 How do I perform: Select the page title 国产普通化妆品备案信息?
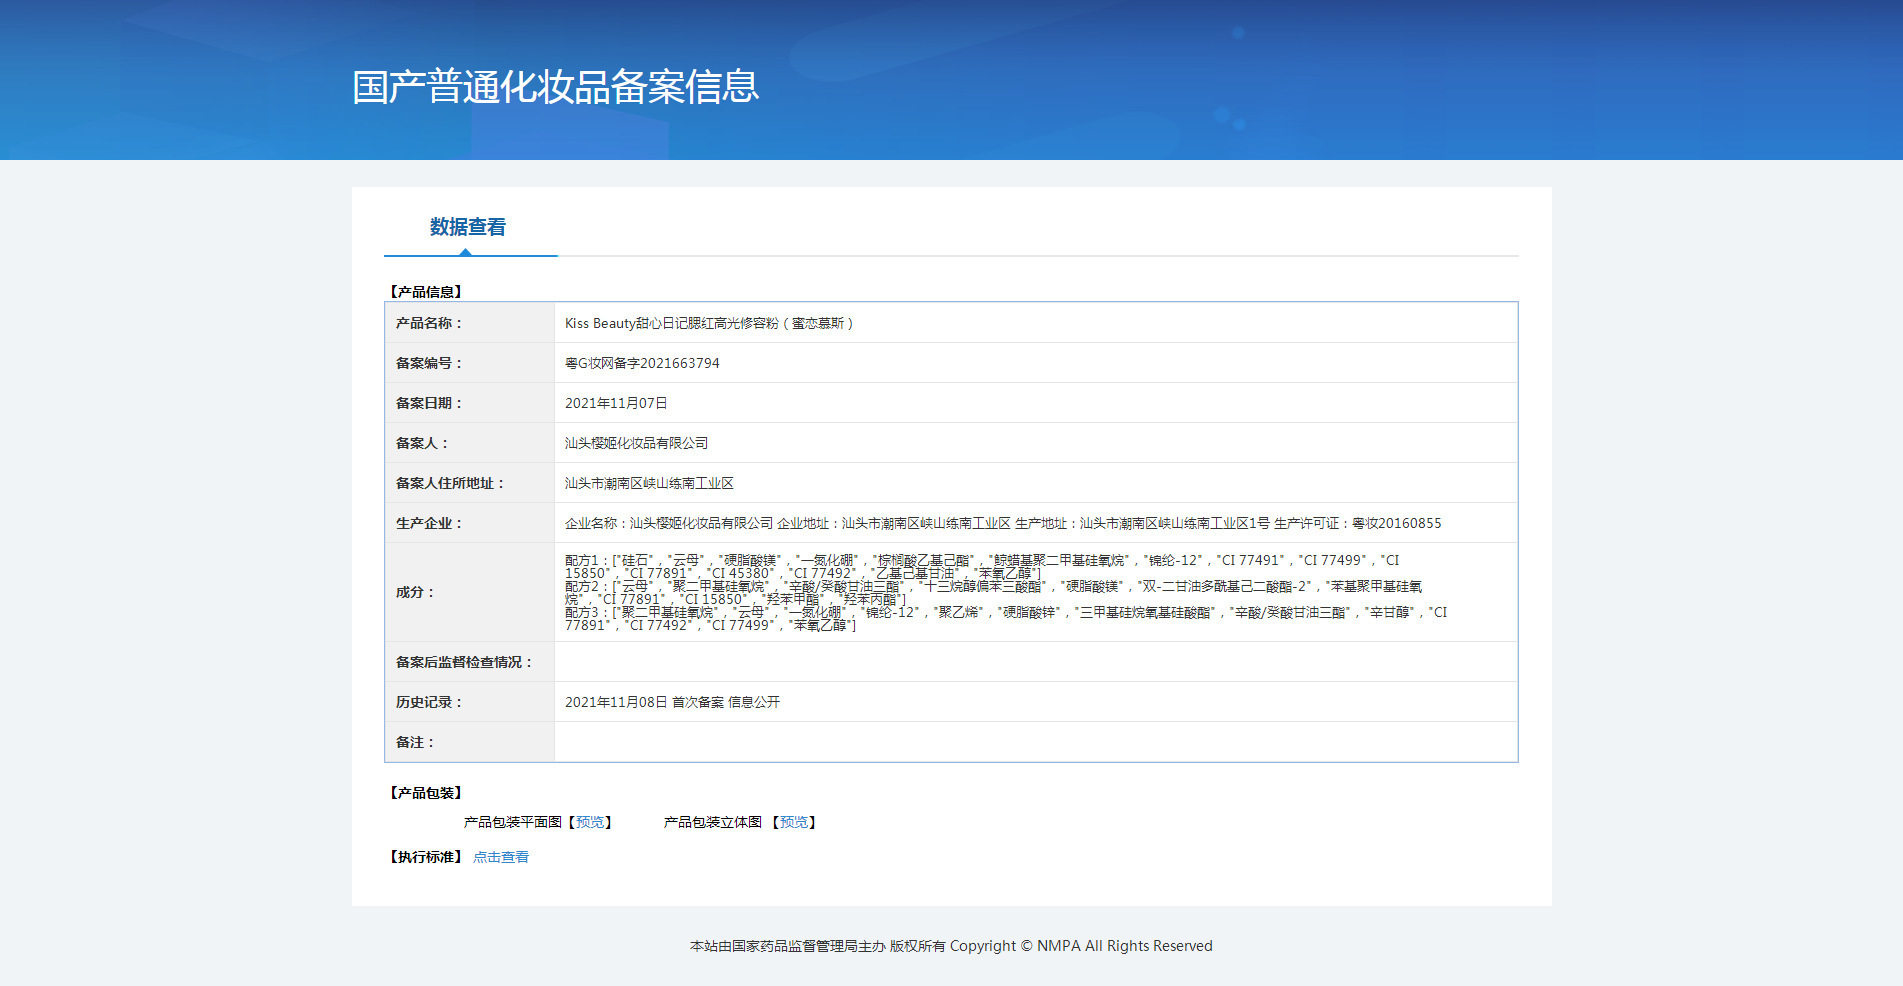(x=556, y=87)
